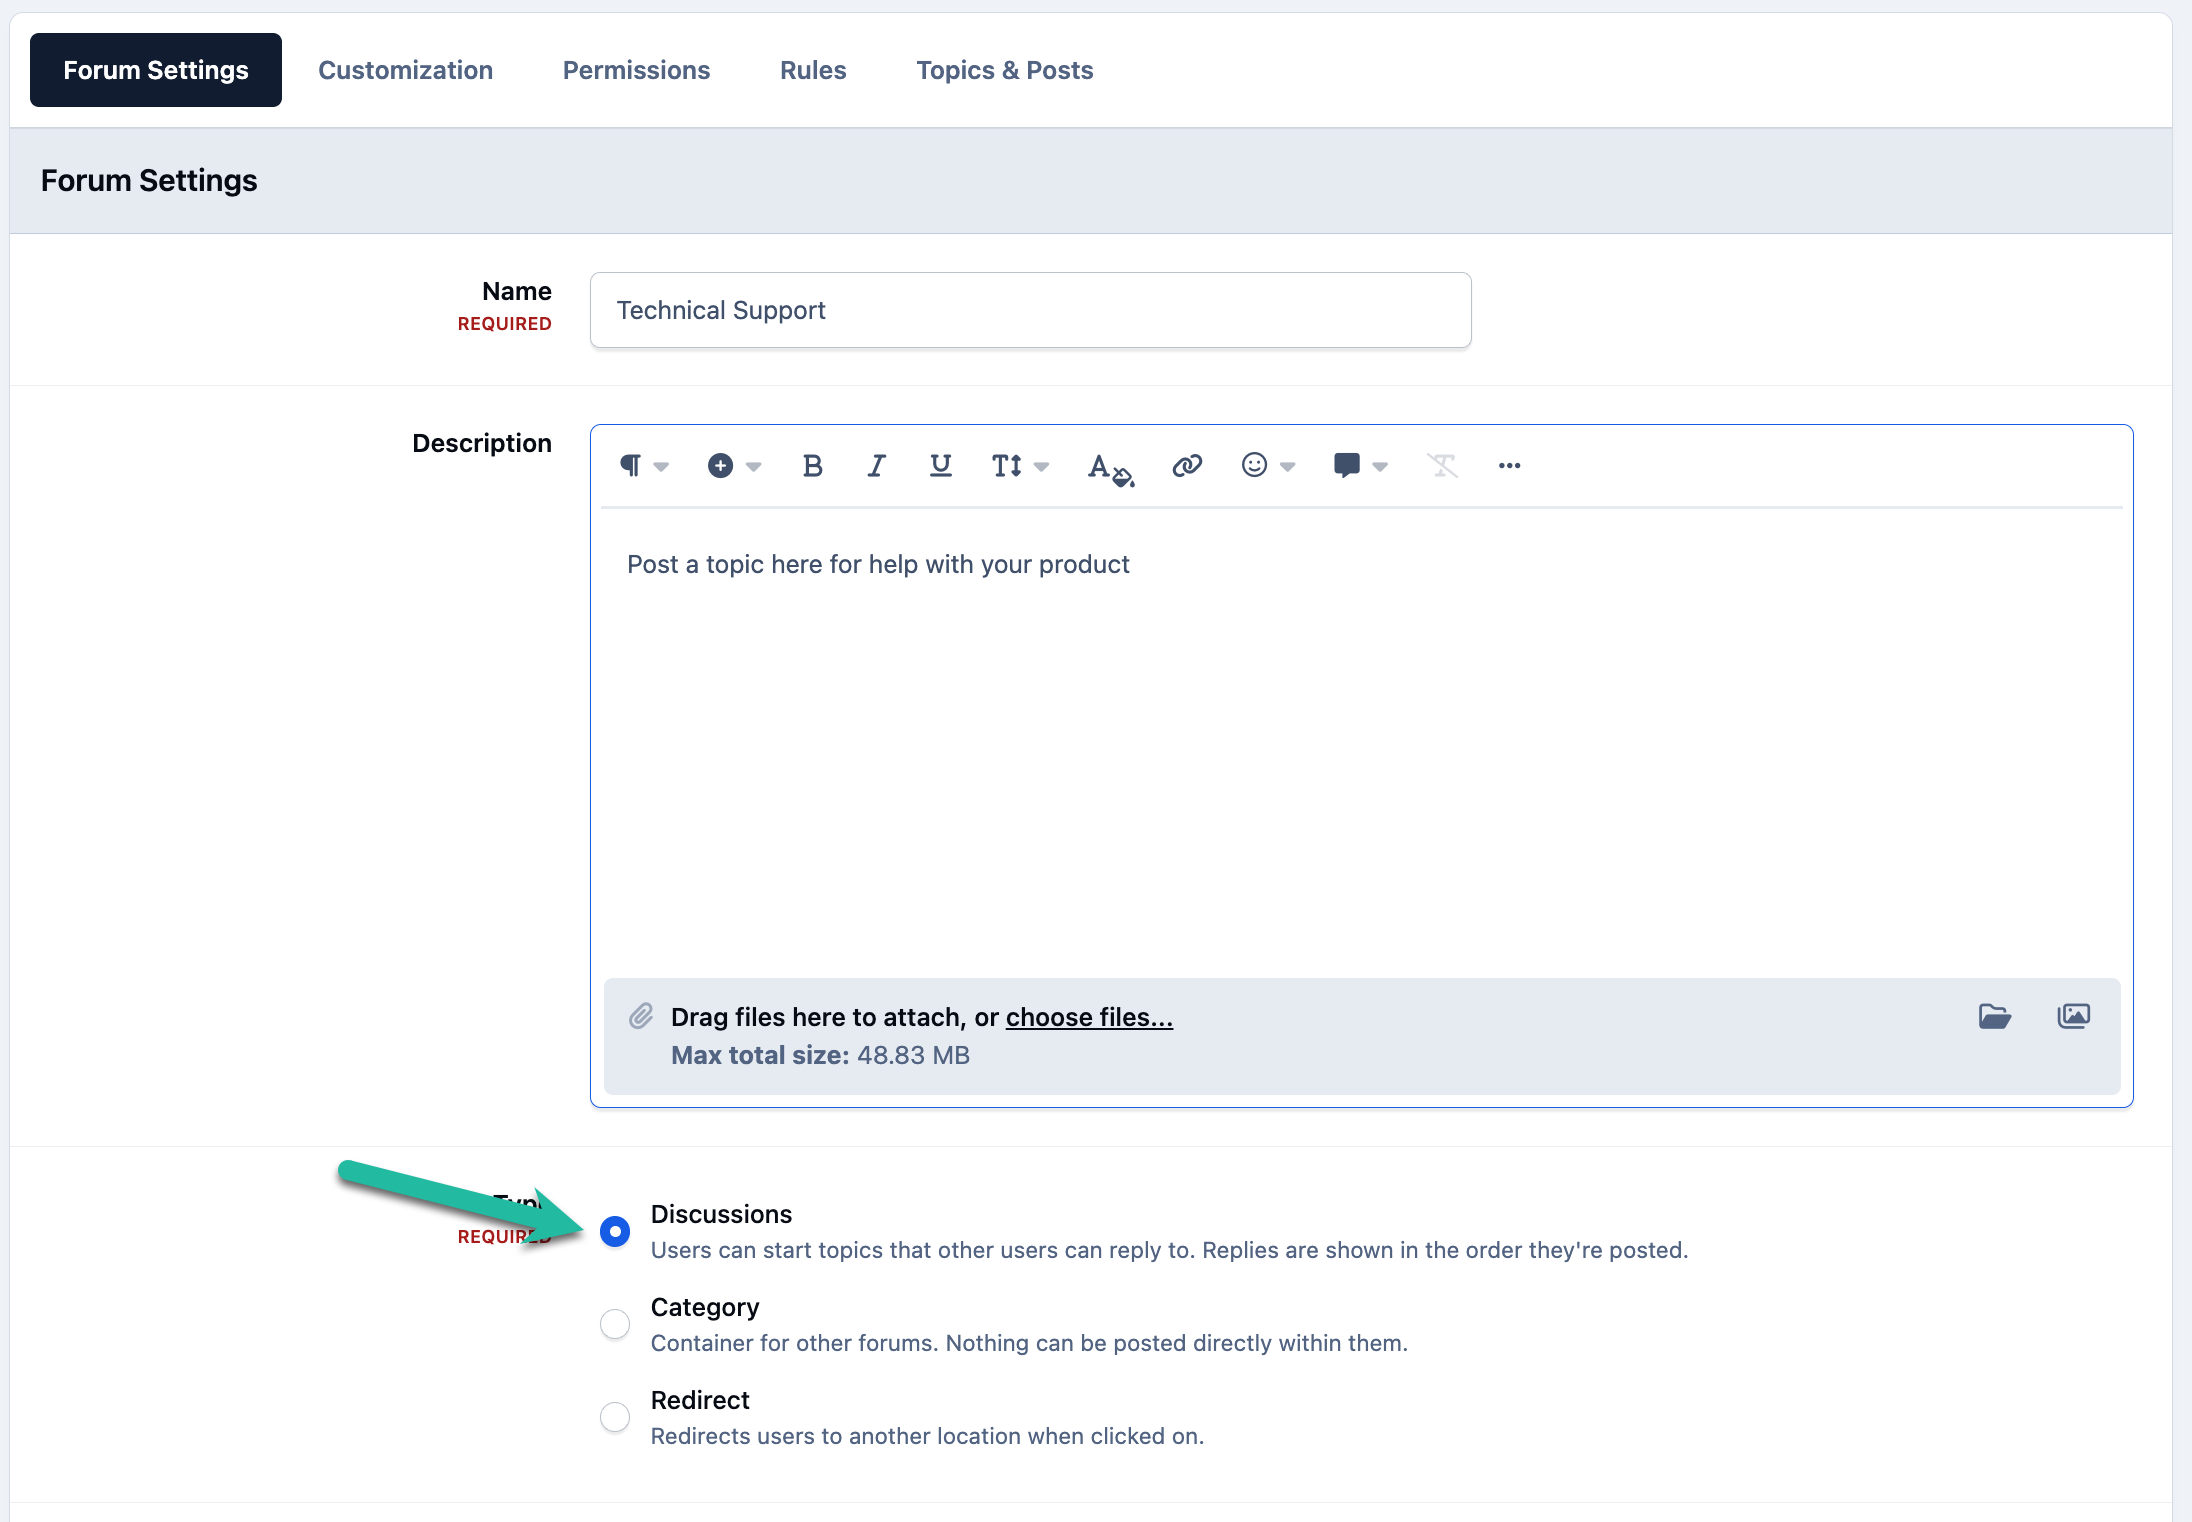2192x1522 pixels.
Task: Switch to the Customization tab
Action: (x=406, y=70)
